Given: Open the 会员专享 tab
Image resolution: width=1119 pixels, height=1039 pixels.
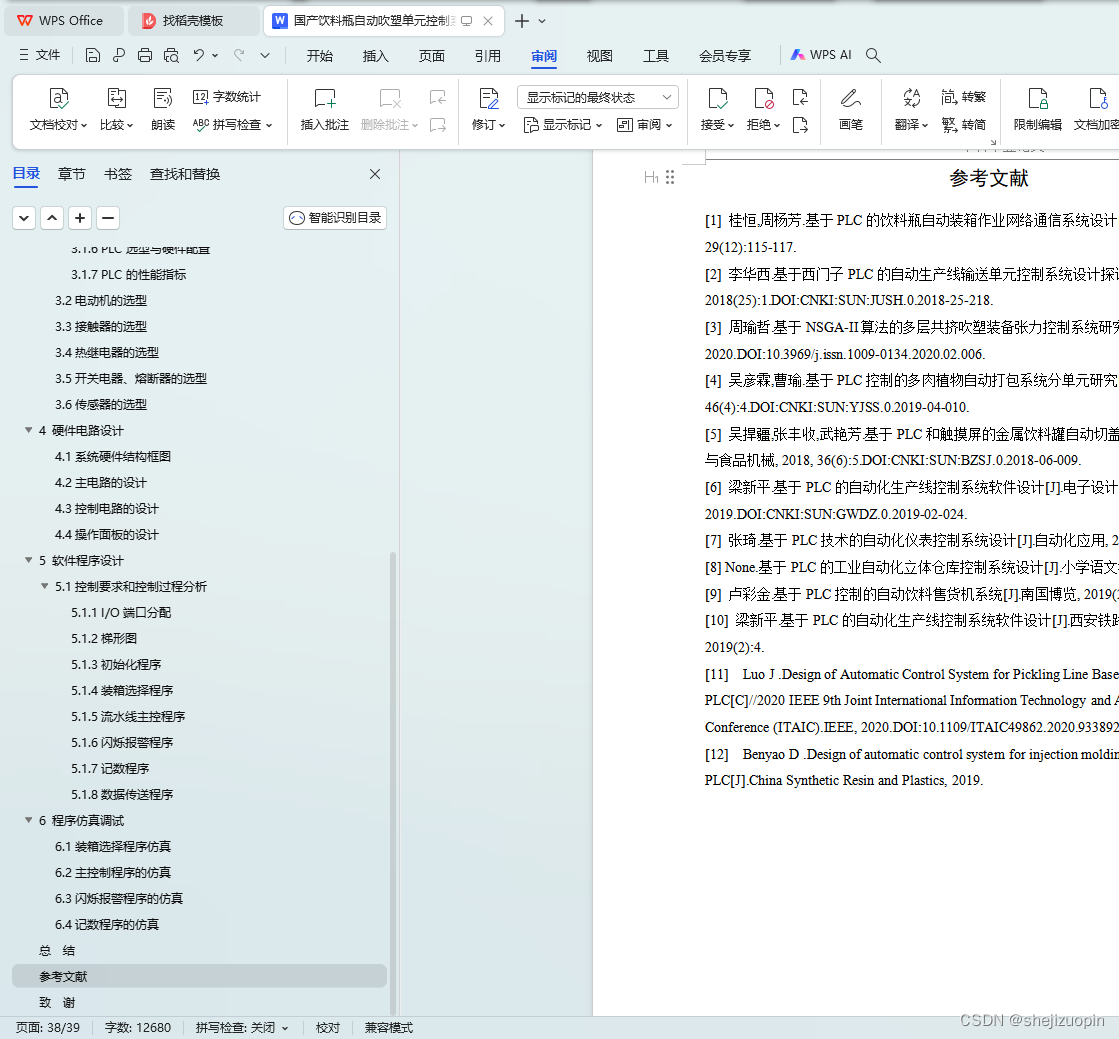Looking at the screenshot, I should (x=725, y=56).
